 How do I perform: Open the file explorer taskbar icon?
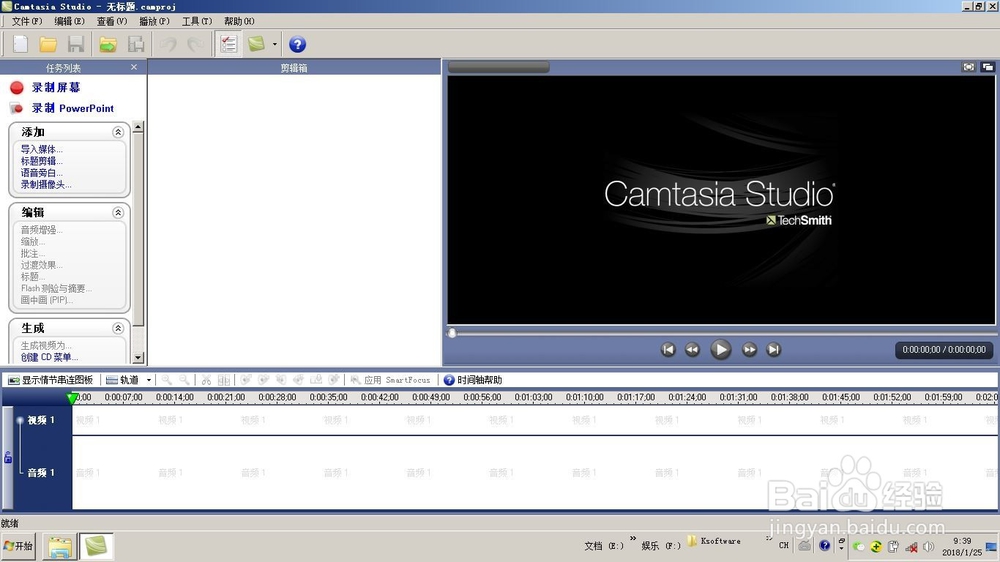[x=60, y=547]
